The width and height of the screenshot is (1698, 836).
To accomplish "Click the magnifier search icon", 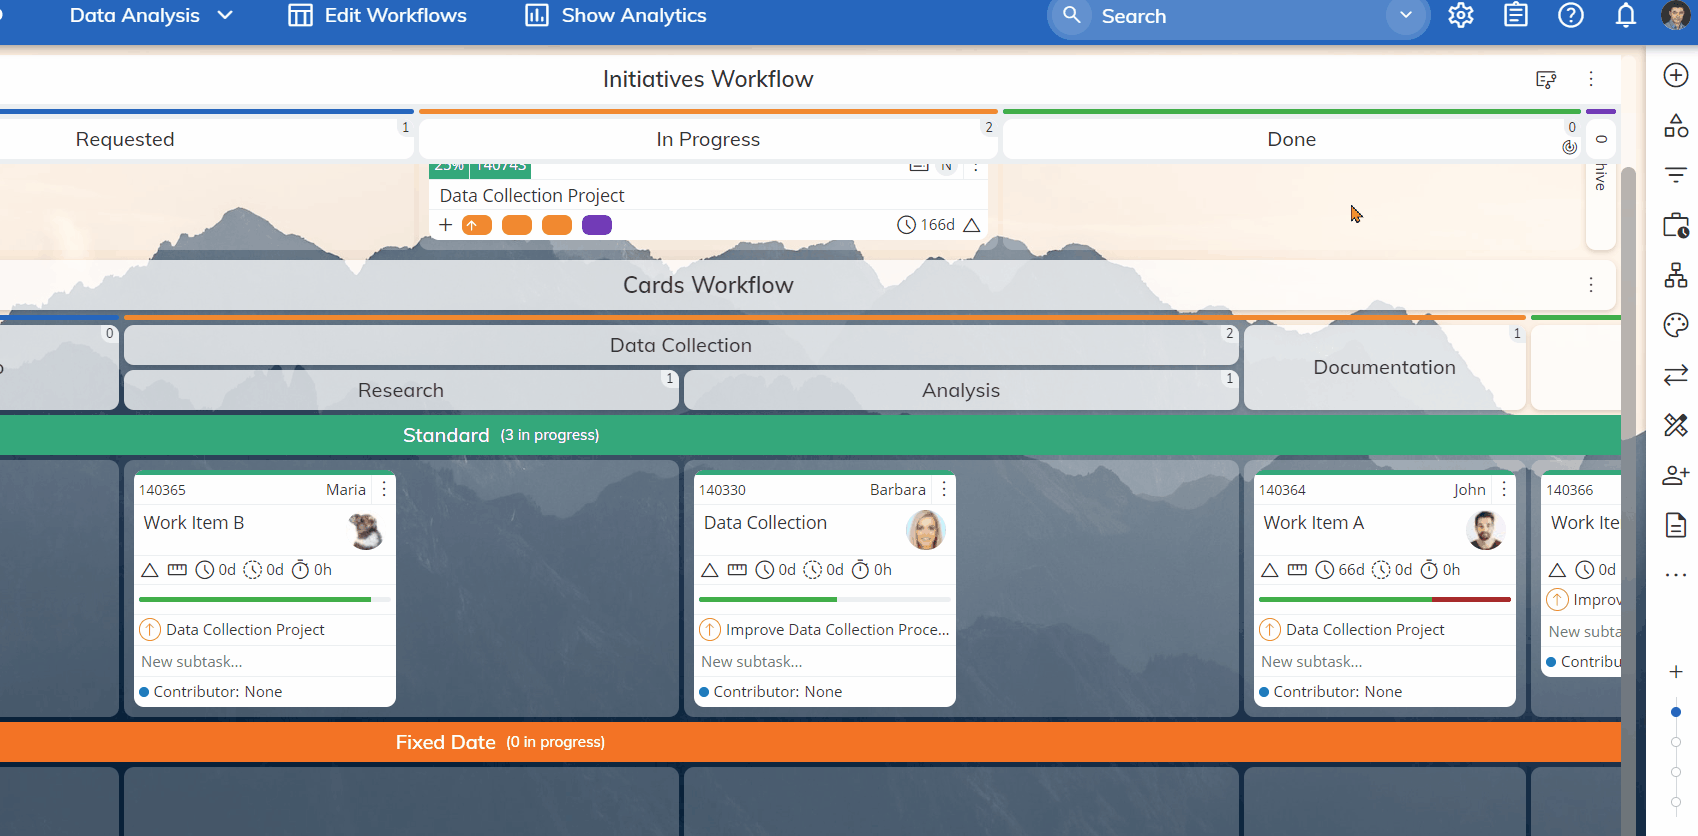I will click(1072, 15).
